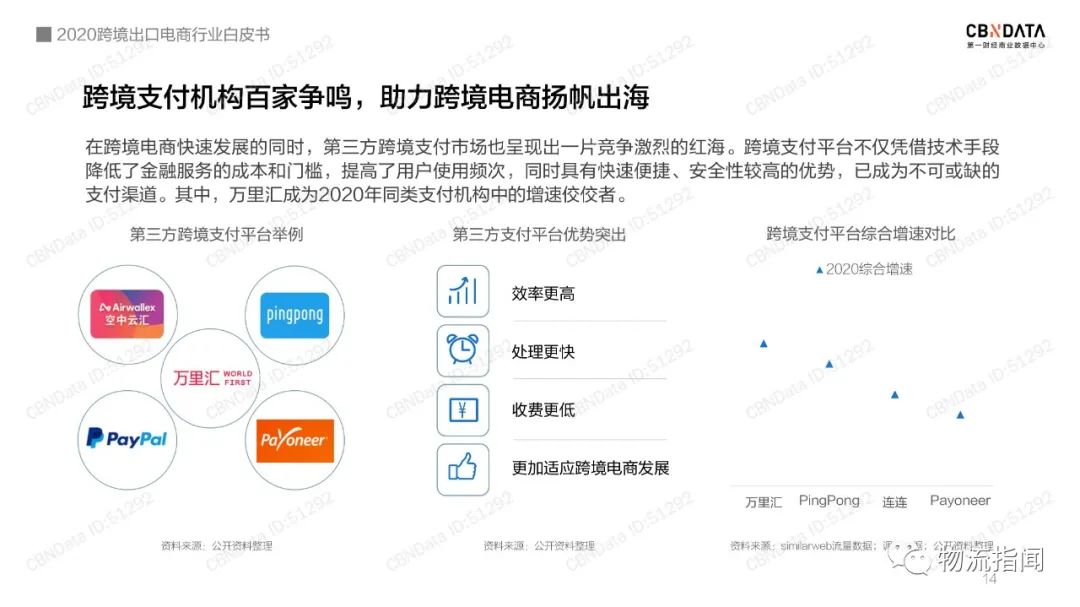Click the bar chart efficiency icon
Image resolution: width=1080 pixels, height=607 pixels.
[463, 291]
